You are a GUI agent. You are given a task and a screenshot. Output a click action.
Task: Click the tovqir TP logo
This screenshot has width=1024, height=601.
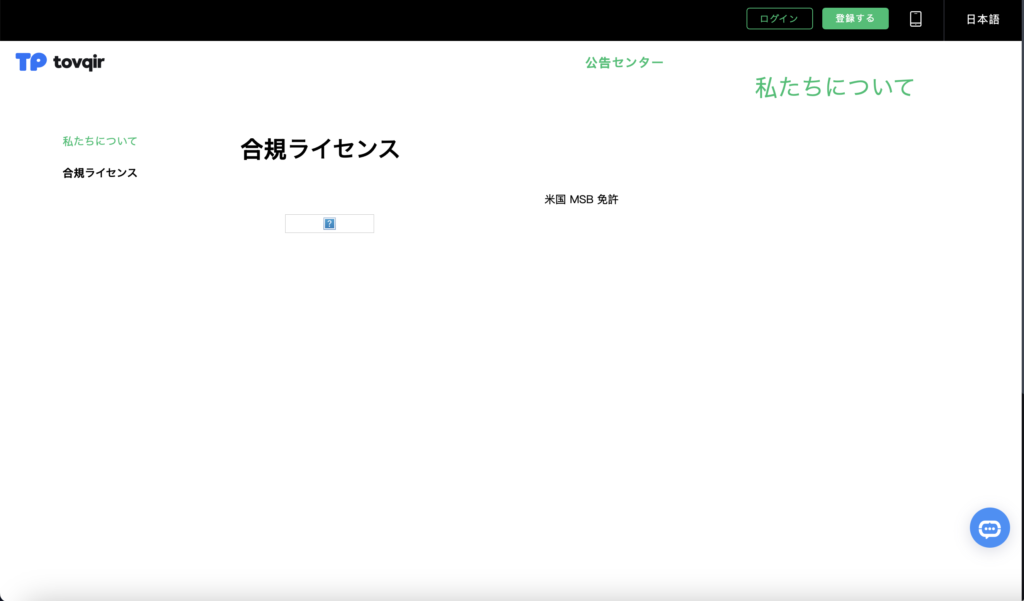[60, 62]
